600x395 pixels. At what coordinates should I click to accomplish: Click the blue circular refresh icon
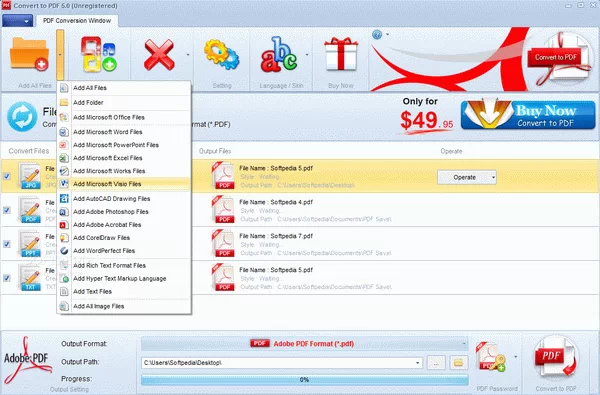point(22,117)
